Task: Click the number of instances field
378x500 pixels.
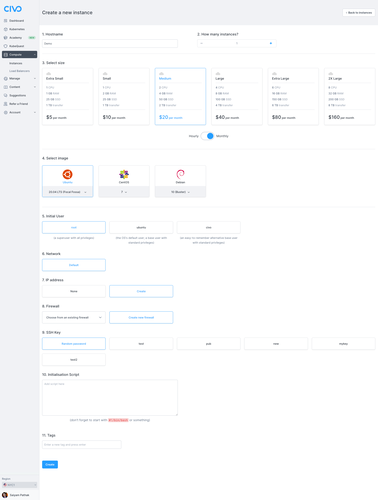Action: pos(237,43)
